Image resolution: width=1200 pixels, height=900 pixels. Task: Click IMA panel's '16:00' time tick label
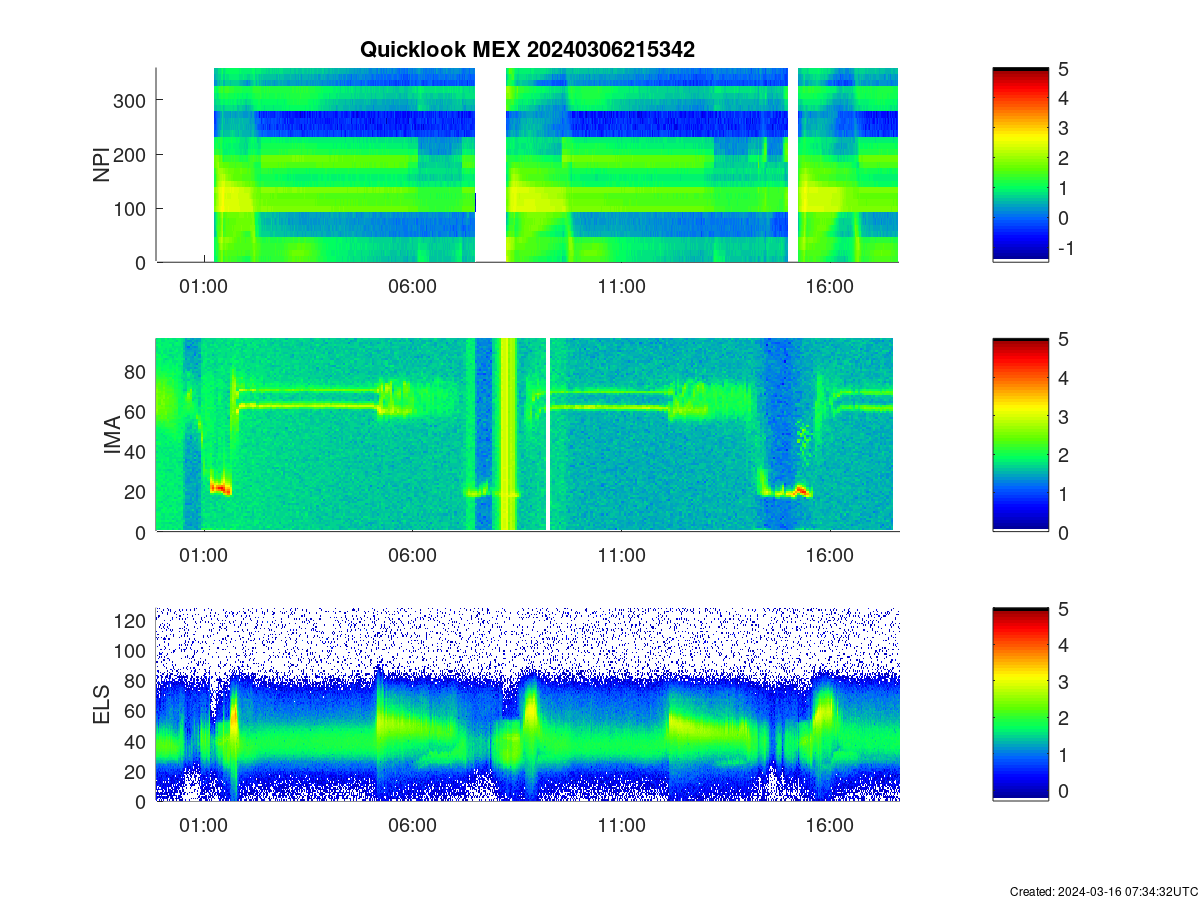coord(830,557)
